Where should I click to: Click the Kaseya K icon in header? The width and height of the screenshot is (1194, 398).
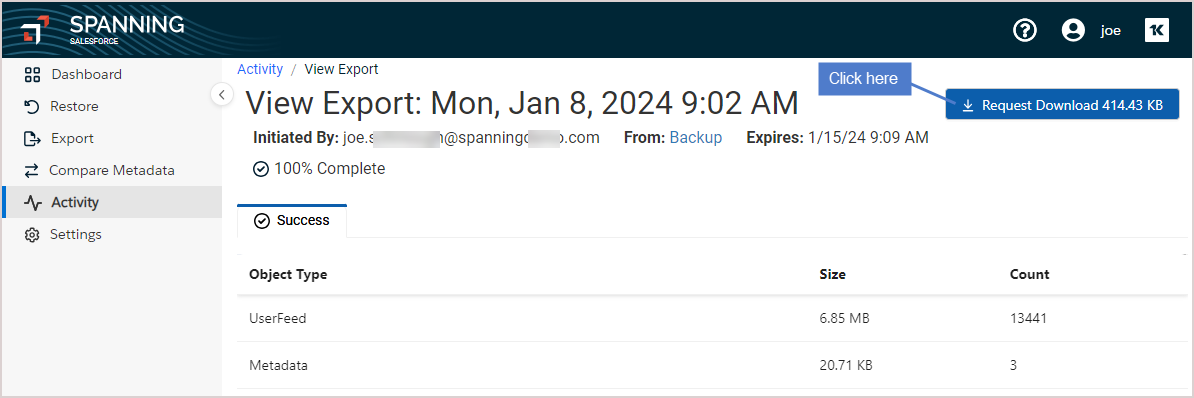(1157, 30)
